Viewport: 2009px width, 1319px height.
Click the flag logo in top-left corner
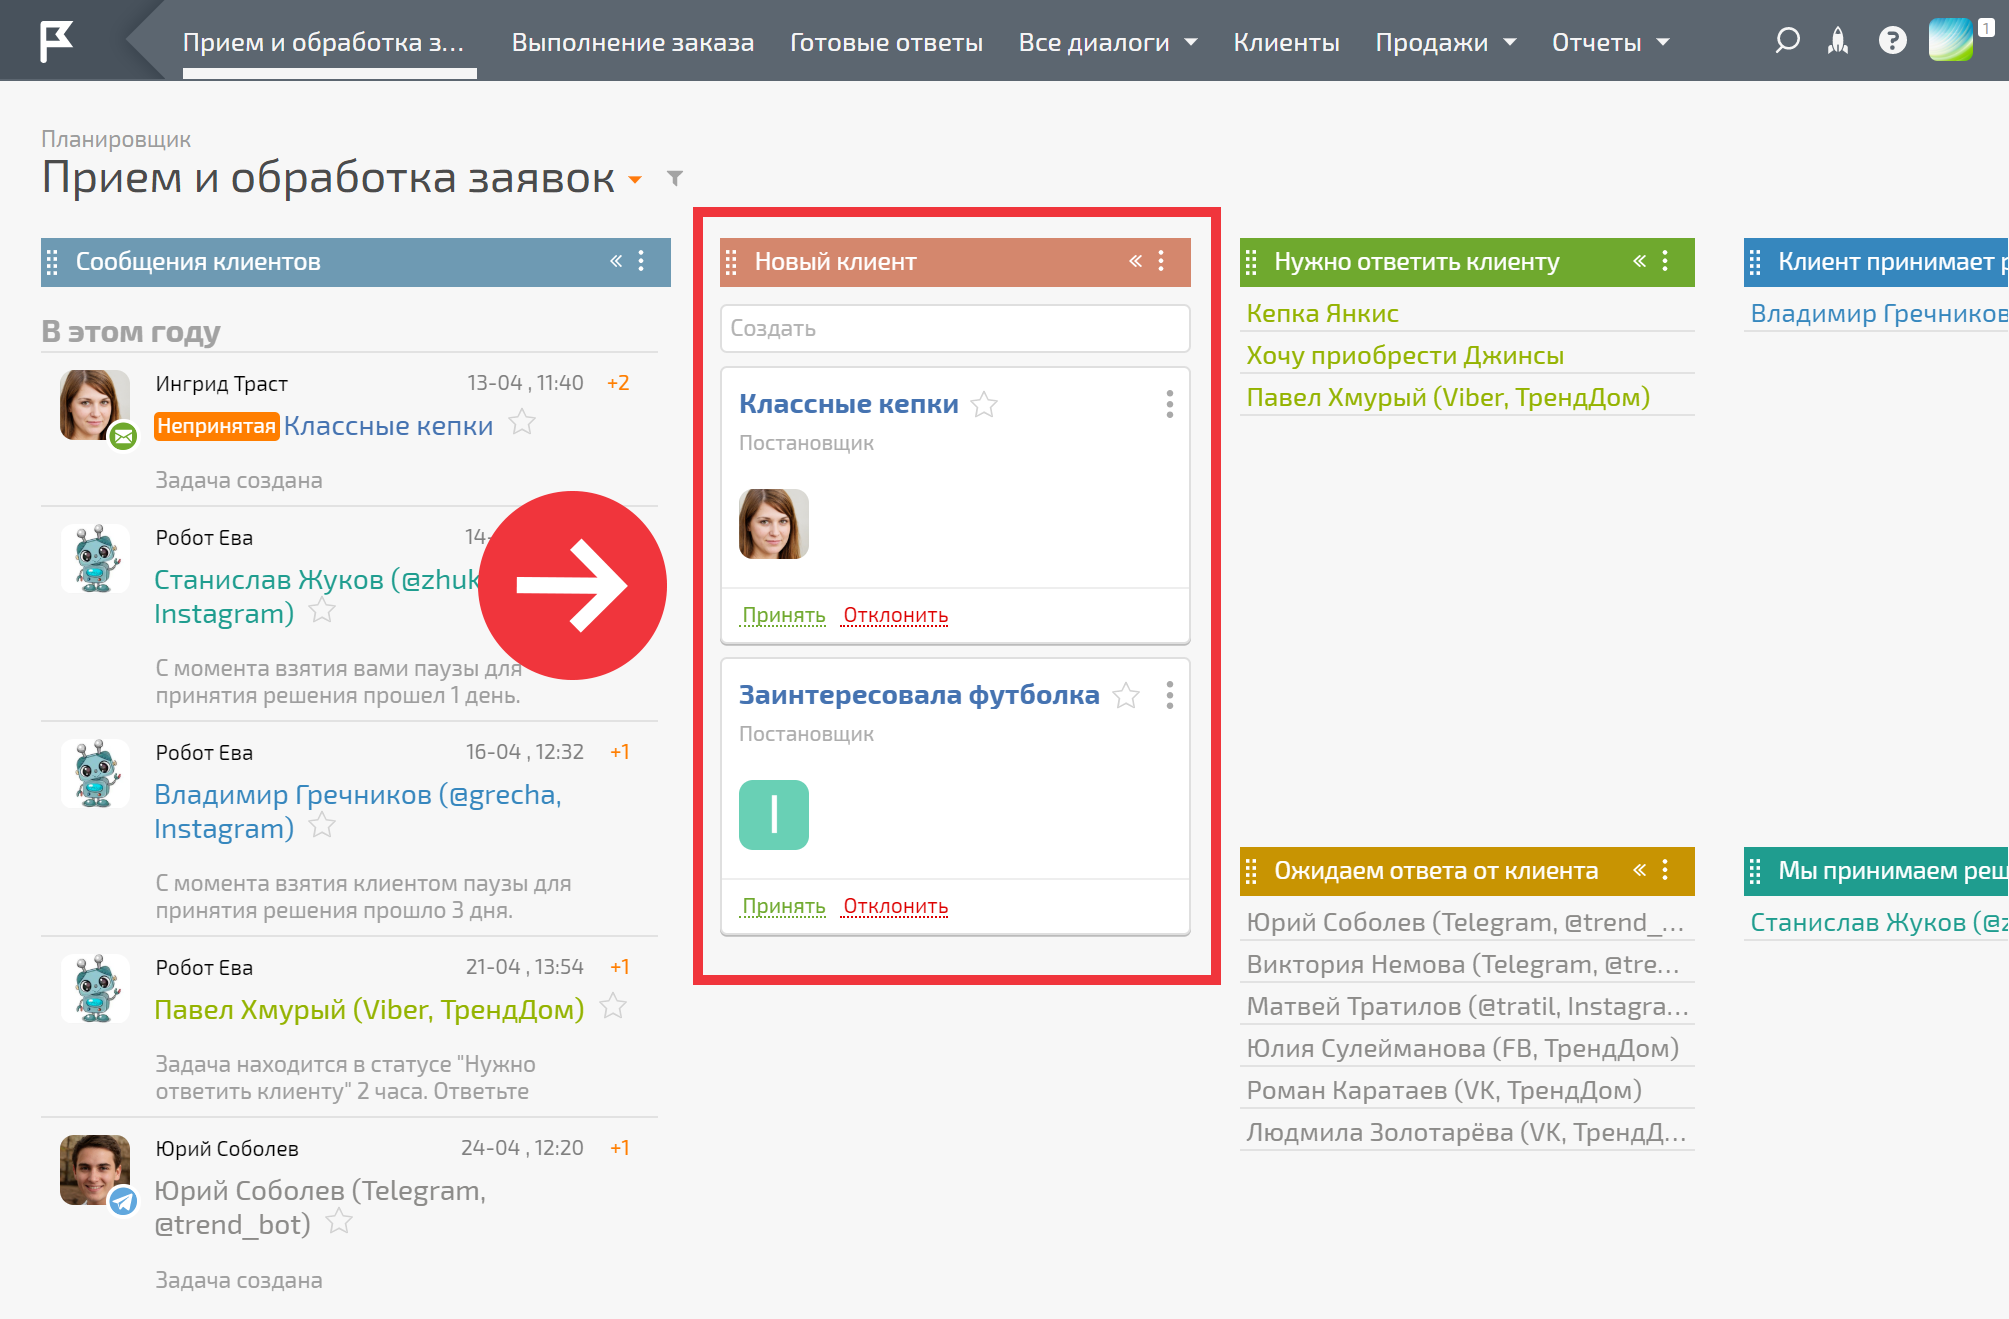click(57, 41)
